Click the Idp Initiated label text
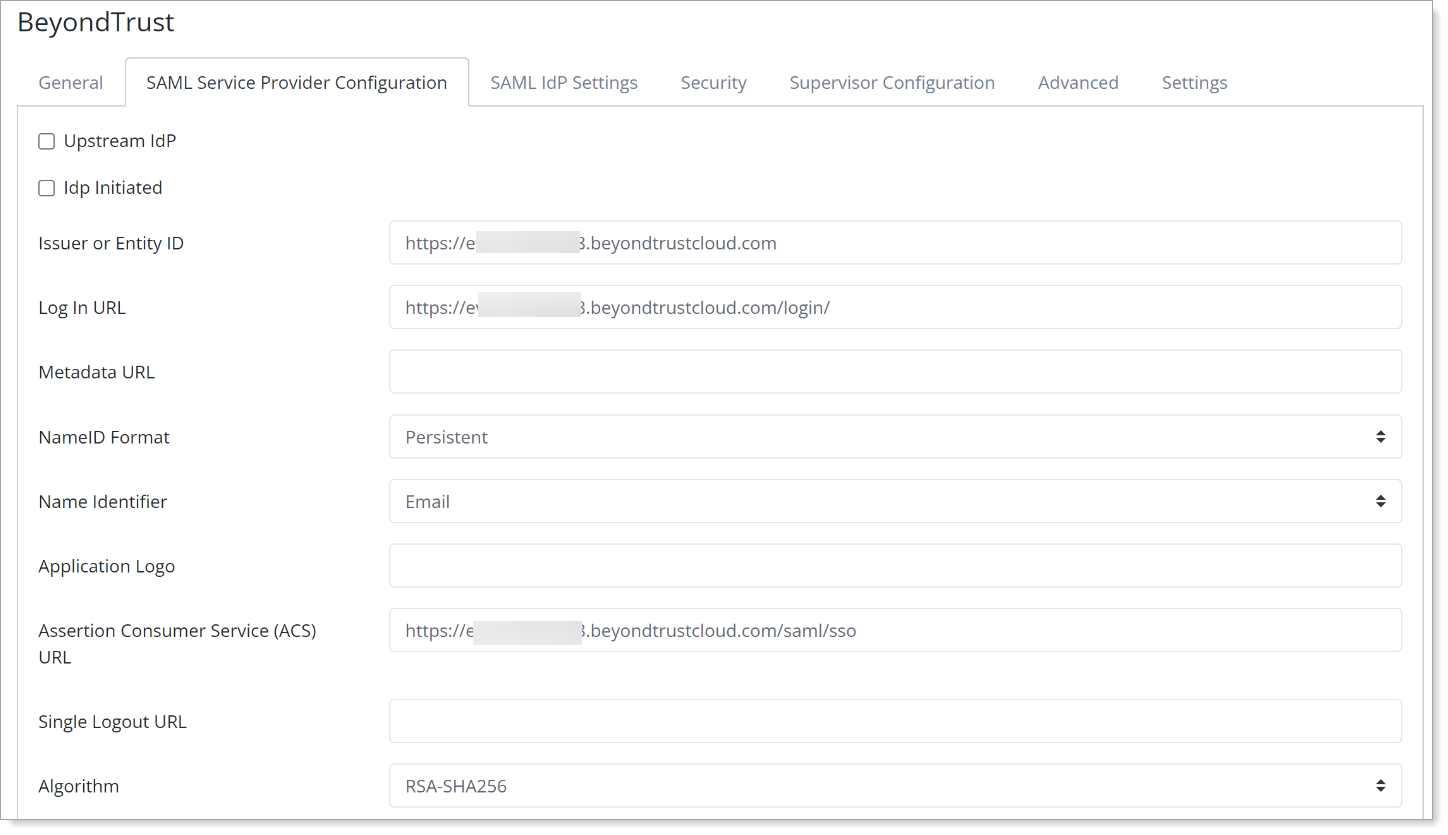Image resolution: width=1448 pixels, height=835 pixels. click(x=113, y=188)
